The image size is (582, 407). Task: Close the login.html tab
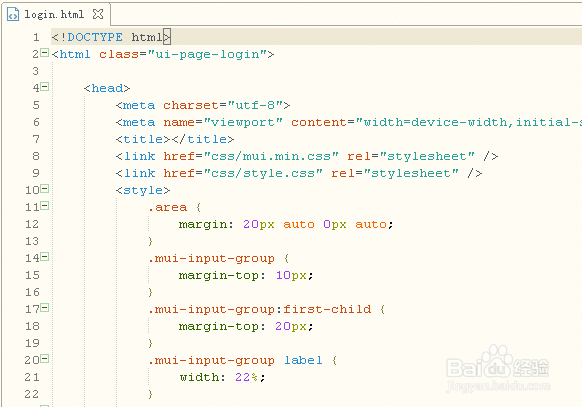click(98, 14)
